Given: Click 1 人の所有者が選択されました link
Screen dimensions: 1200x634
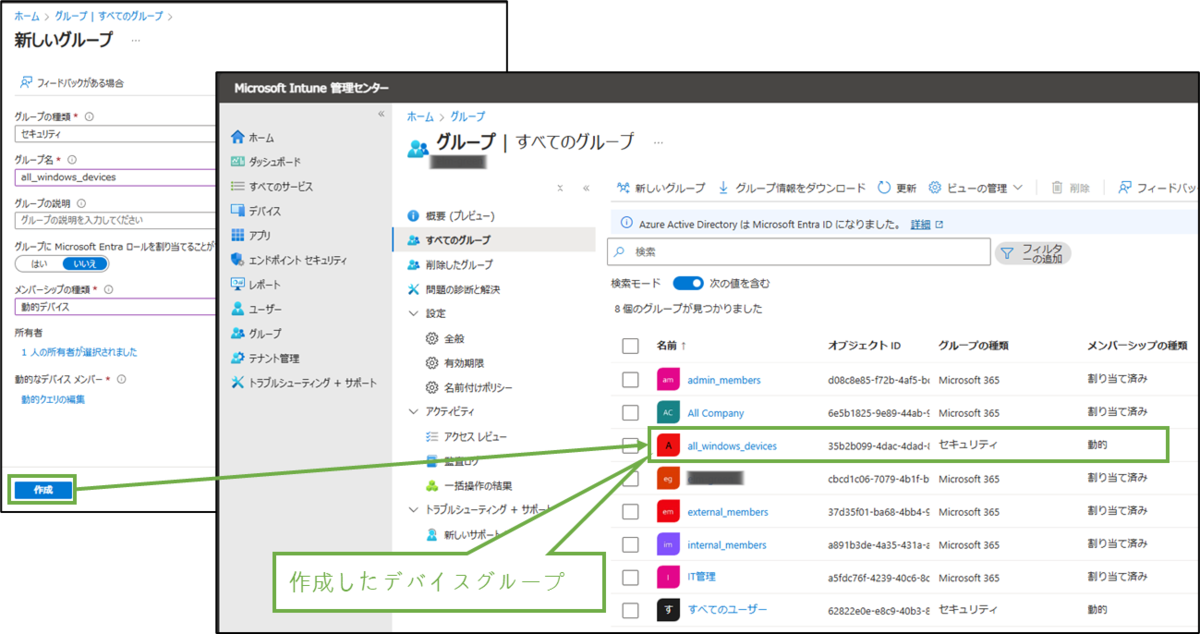Looking at the screenshot, I should [79, 352].
